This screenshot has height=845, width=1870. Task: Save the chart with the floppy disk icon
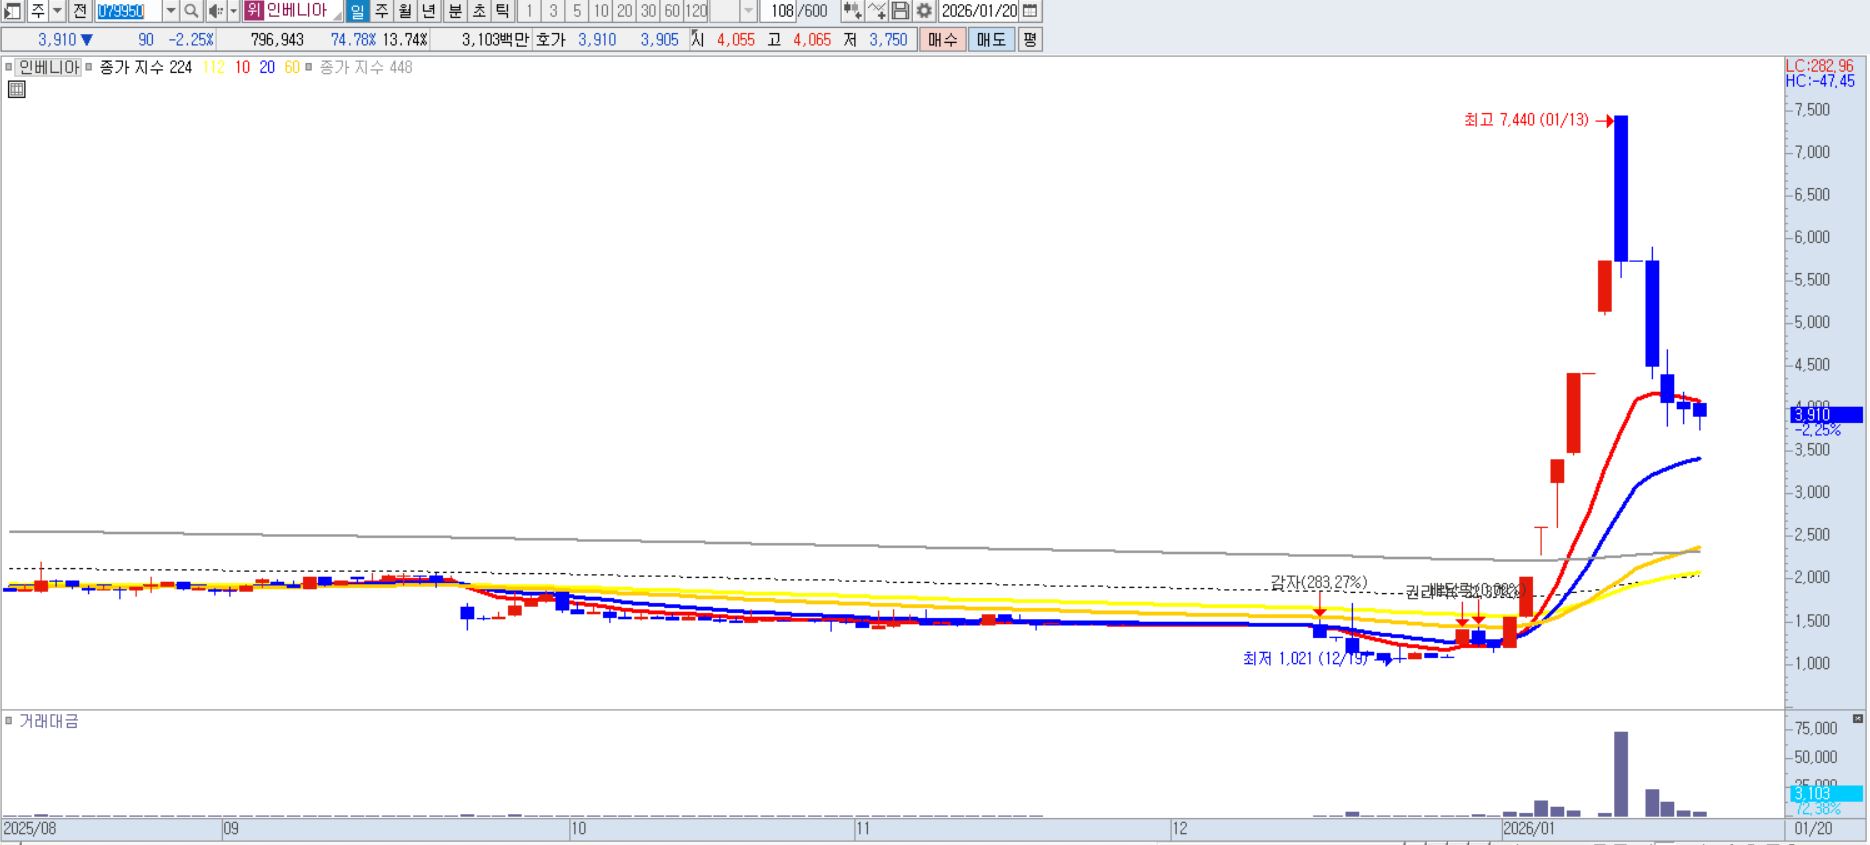click(900, 11)
